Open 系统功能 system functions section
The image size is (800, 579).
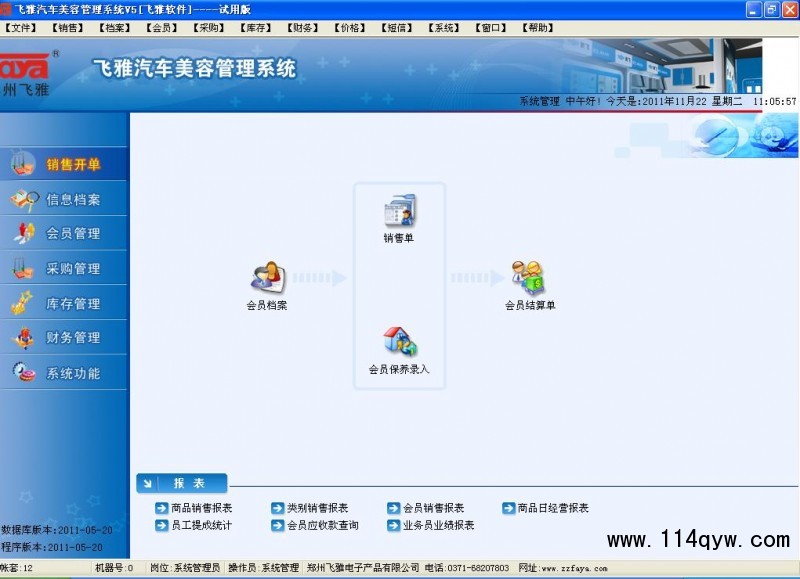click(72, 373)
